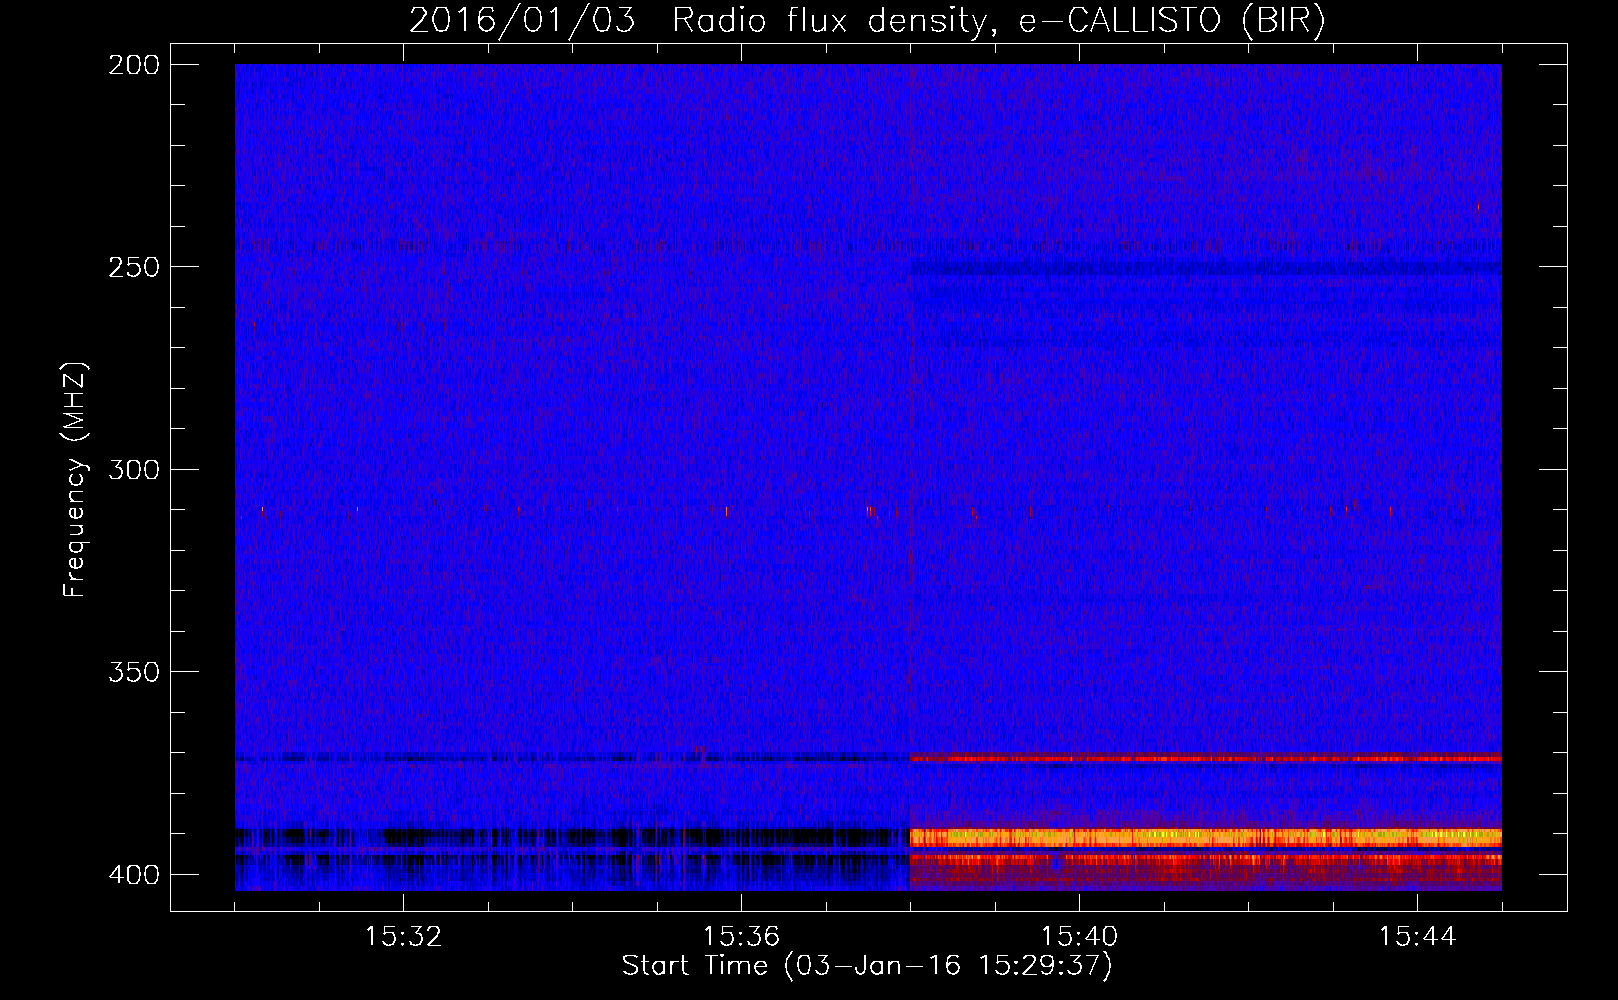
Task: Click the 'Start Time (03-Jan-16 15:29:37)' label
Action: [867, 966]
